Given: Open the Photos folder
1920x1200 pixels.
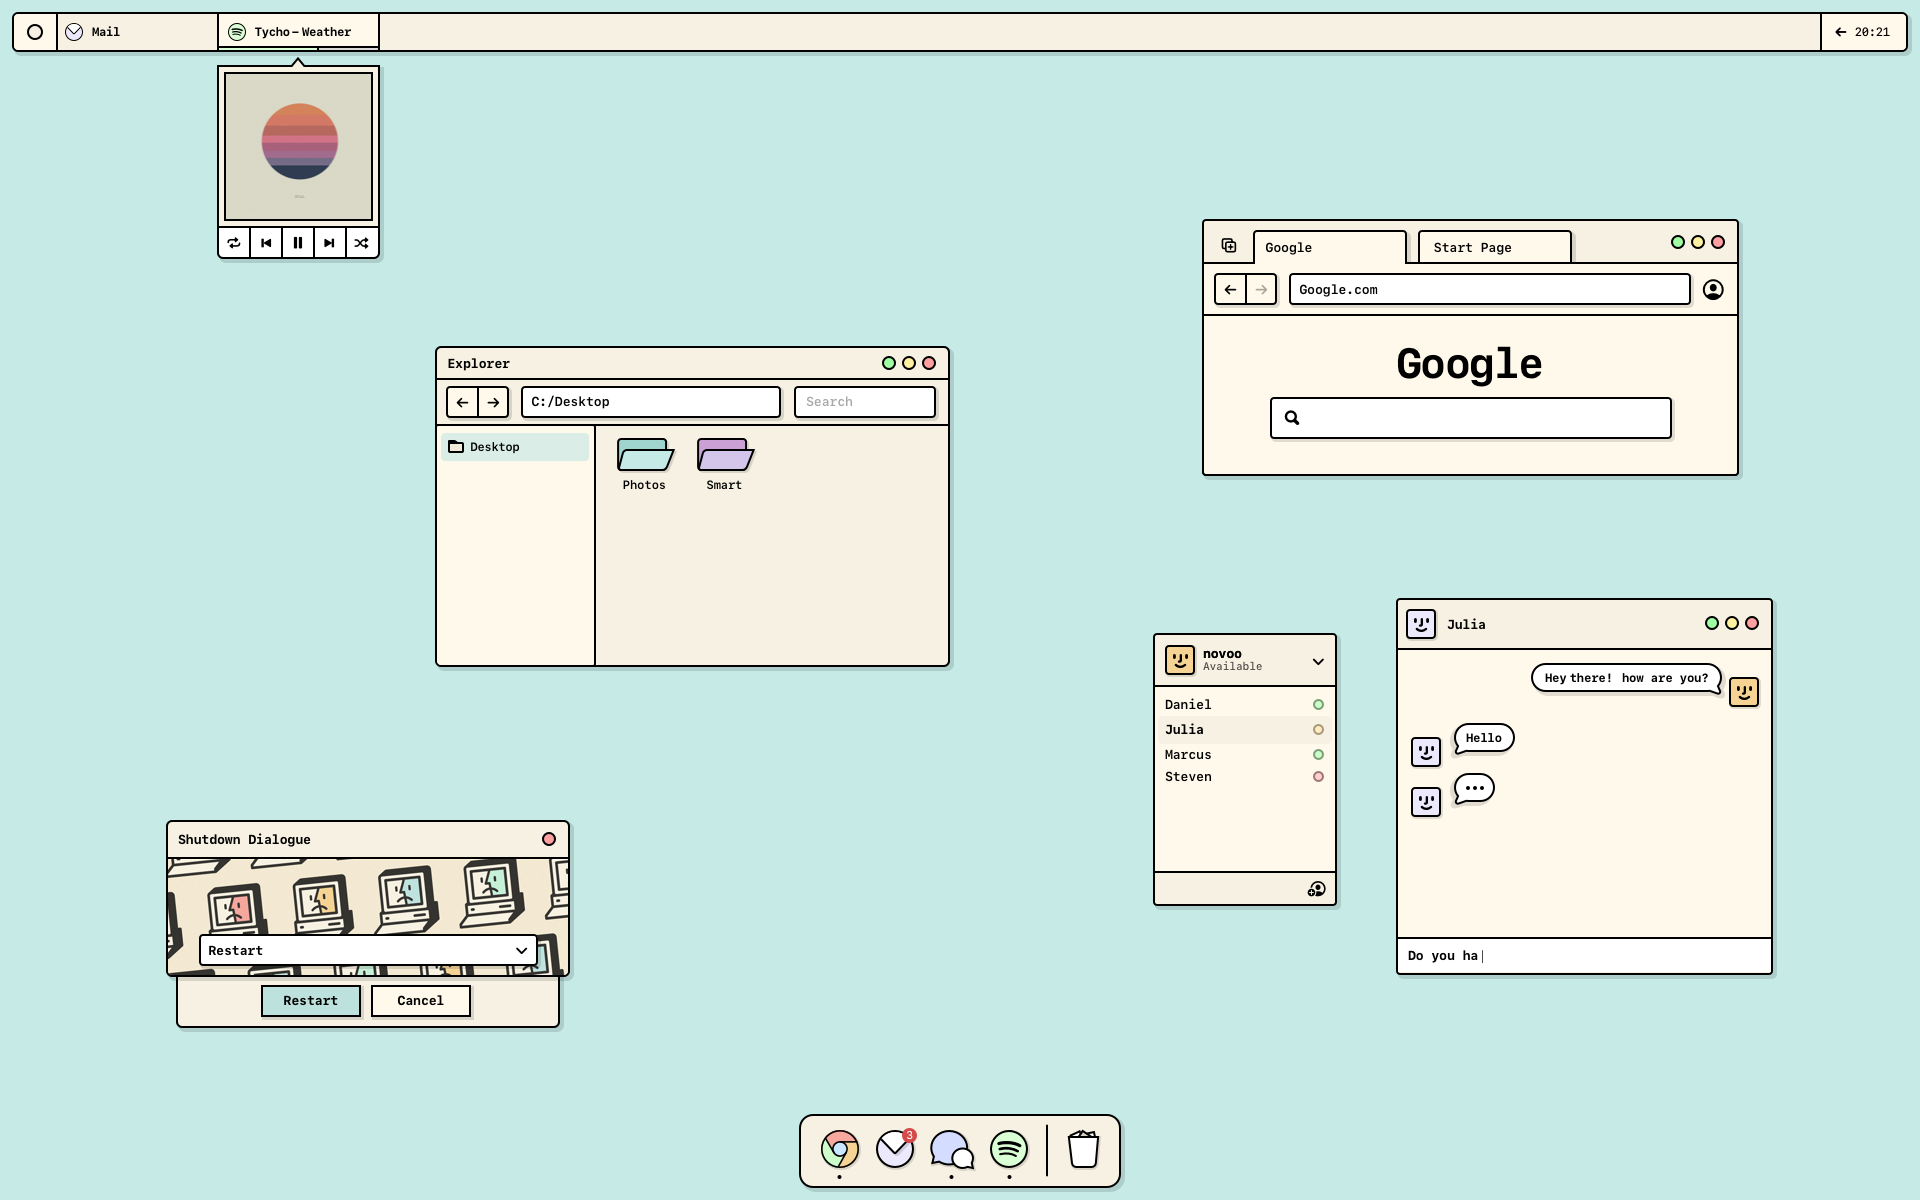Looking at the screenshot, I should click(x=645, y=465).
